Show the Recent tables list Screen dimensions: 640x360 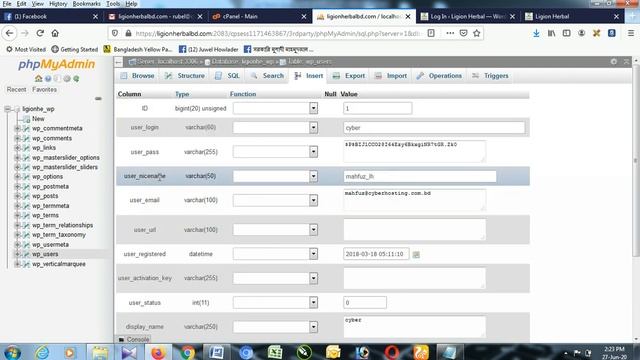pos(16,89)
